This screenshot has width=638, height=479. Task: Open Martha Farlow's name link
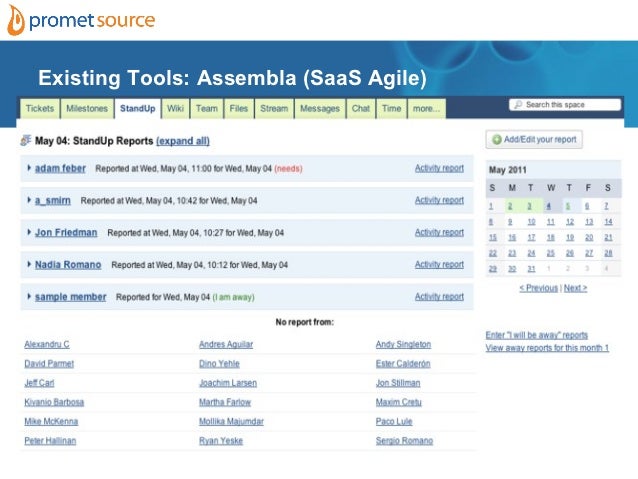[225, 402]
